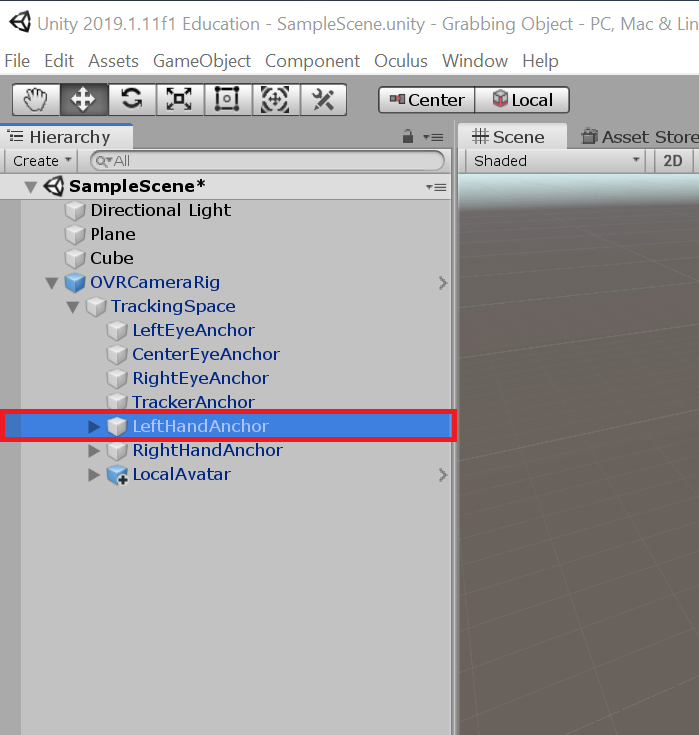Click the RightHandAnchor cube icon
699x735 pixels.
coord(117,450)
